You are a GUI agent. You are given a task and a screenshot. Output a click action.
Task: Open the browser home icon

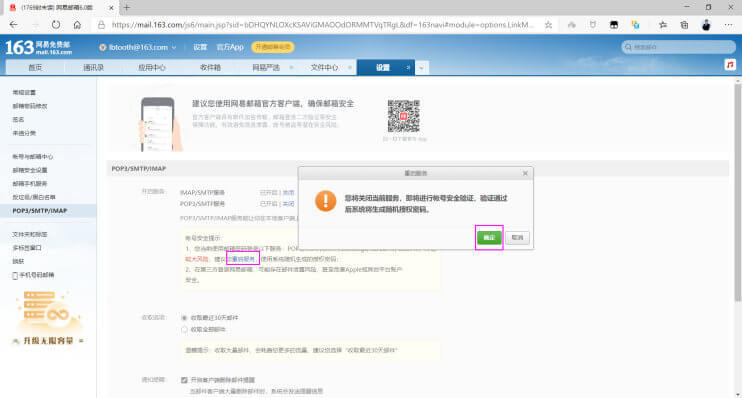(x=77, y=25)
